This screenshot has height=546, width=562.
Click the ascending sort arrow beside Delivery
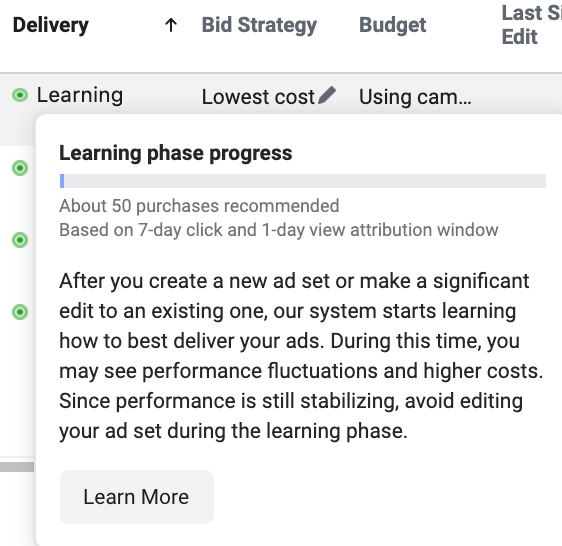(x=171, y=25)
